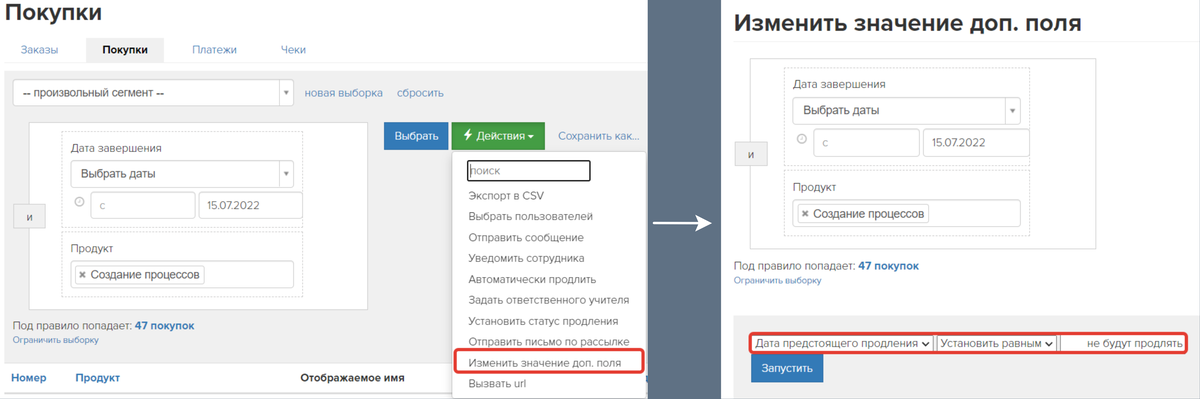Select Вызвать url menu entry
Viewport: 1200px width, 399px height.
498,383
